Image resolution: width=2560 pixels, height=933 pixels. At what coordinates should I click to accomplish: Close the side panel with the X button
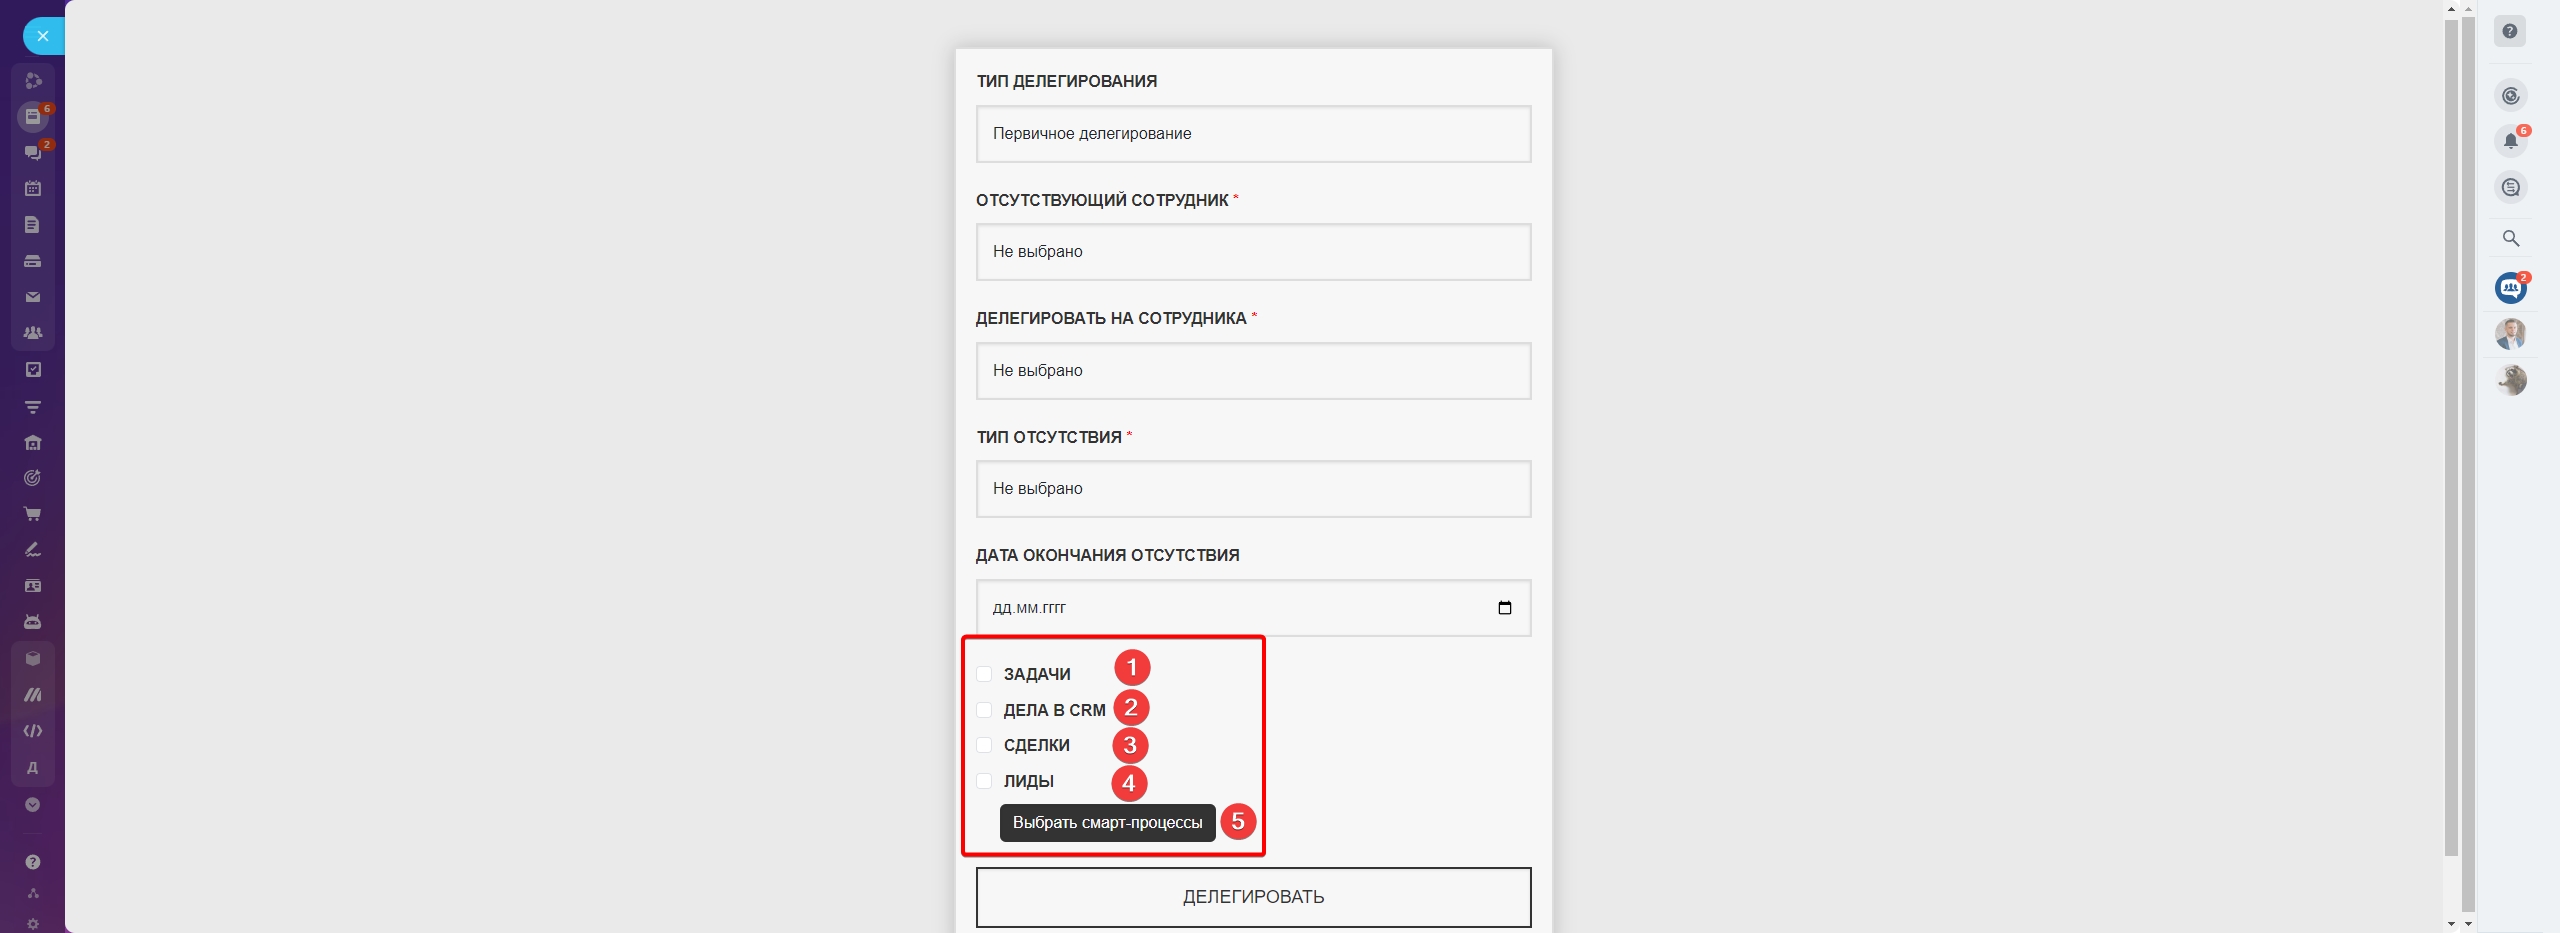(x=43, y=36)
